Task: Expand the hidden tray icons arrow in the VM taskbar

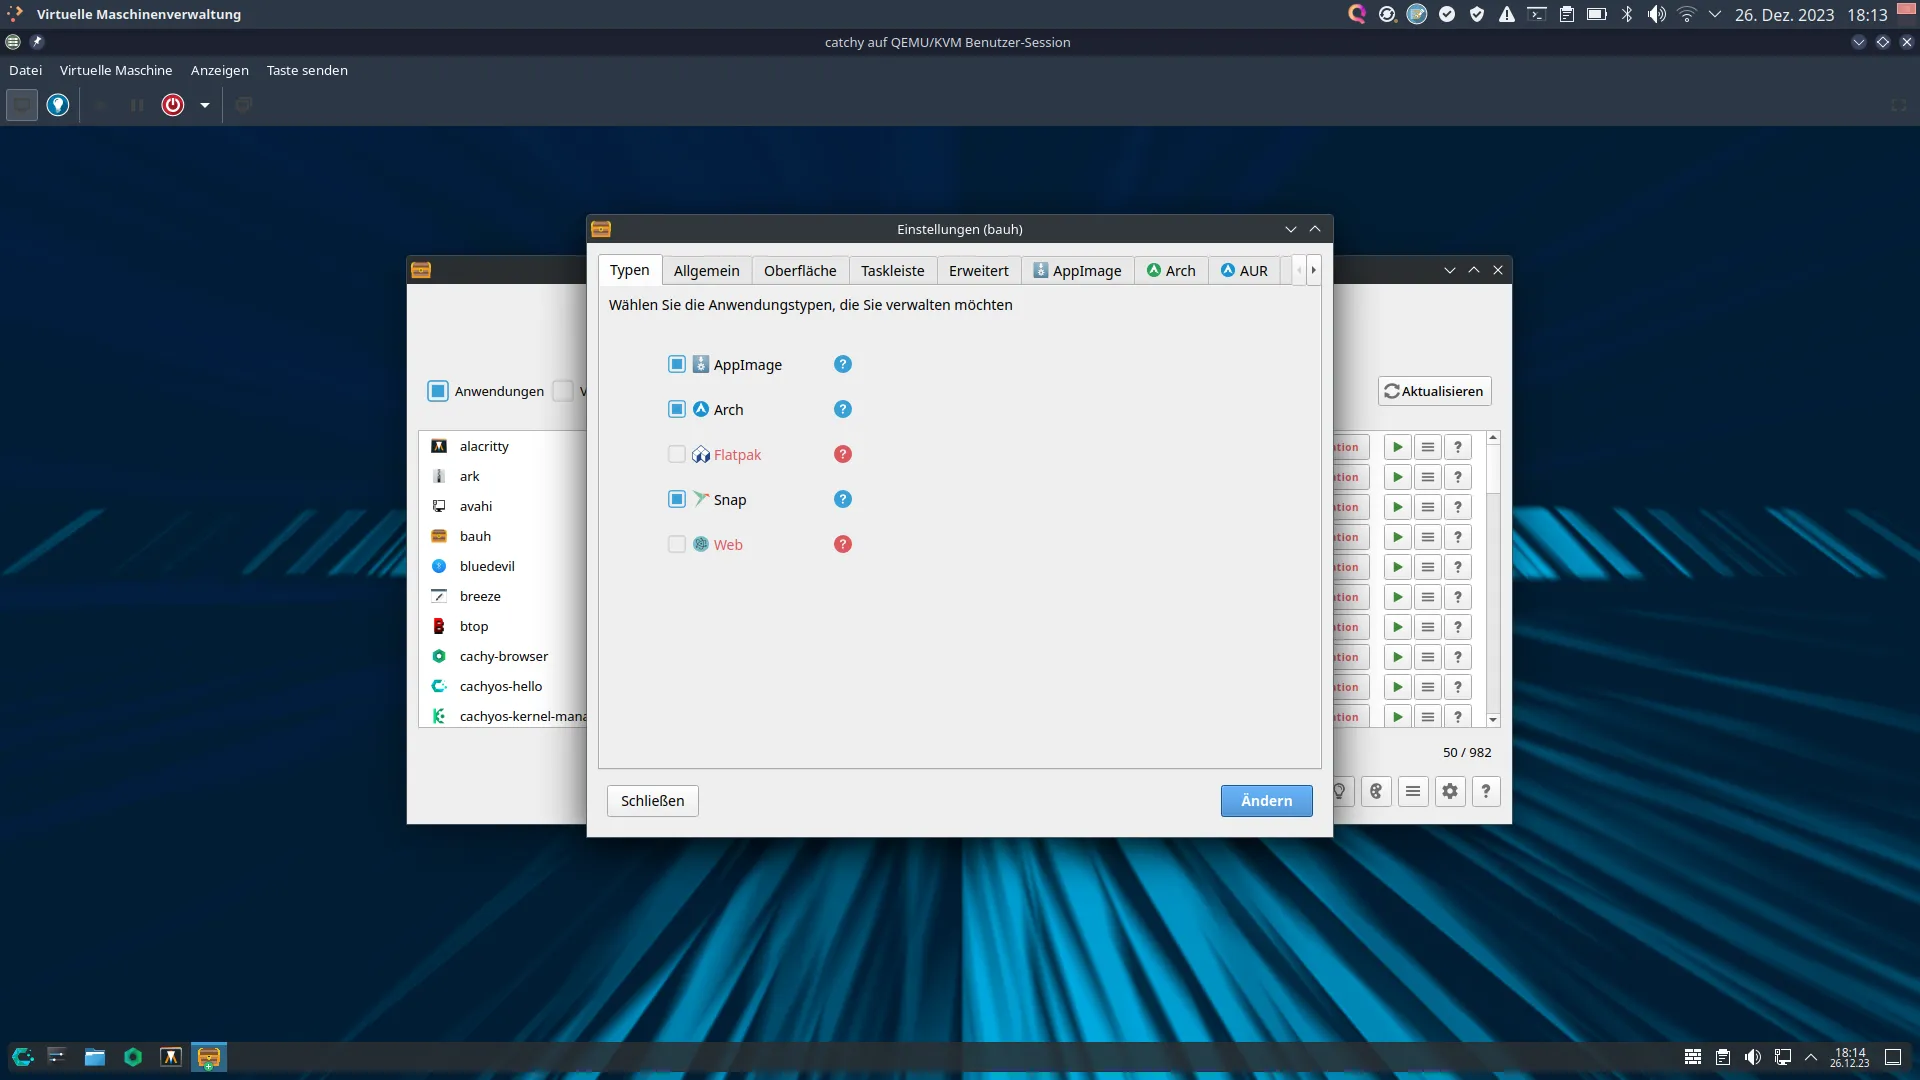Action: 1811,1057
